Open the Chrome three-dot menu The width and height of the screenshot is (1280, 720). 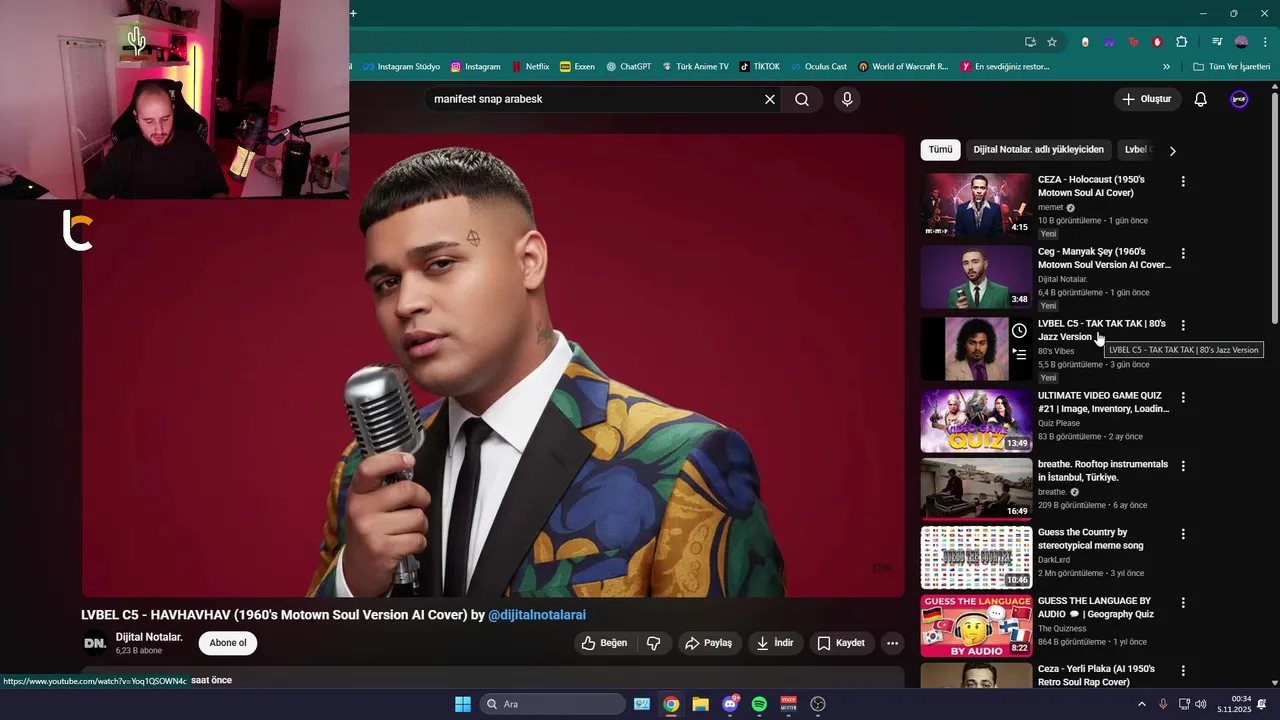(1265, 42)
